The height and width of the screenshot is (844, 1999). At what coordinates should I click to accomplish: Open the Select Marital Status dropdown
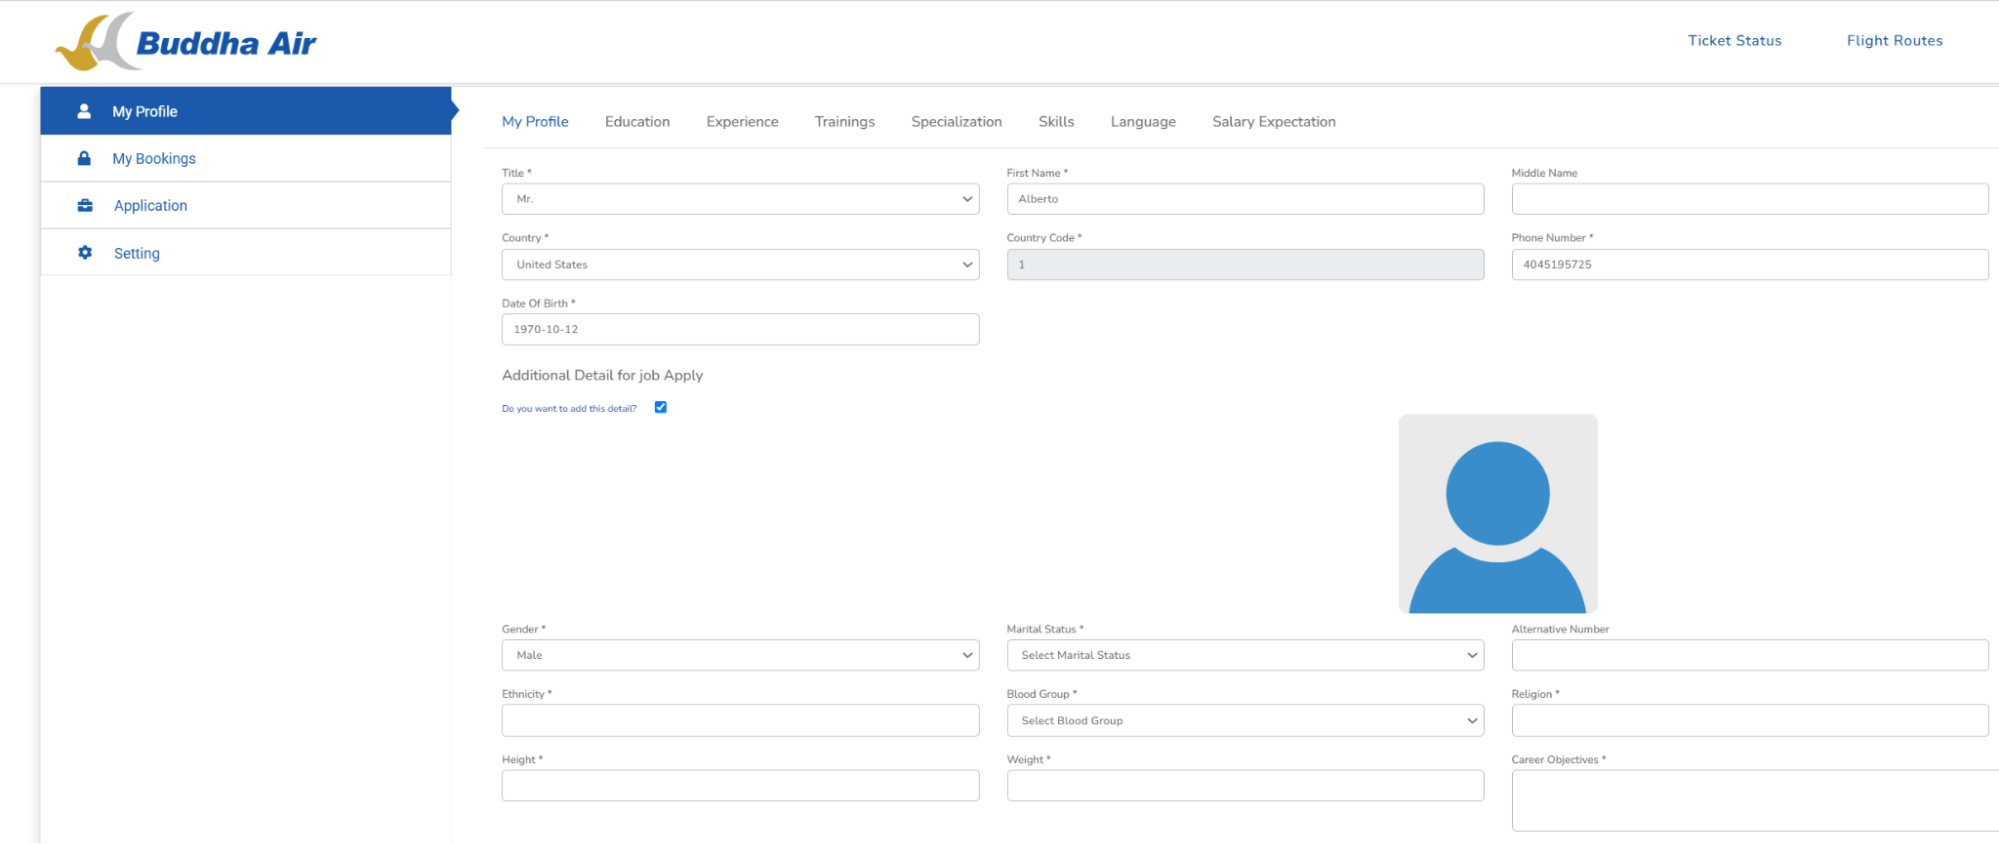[1245, 655]
